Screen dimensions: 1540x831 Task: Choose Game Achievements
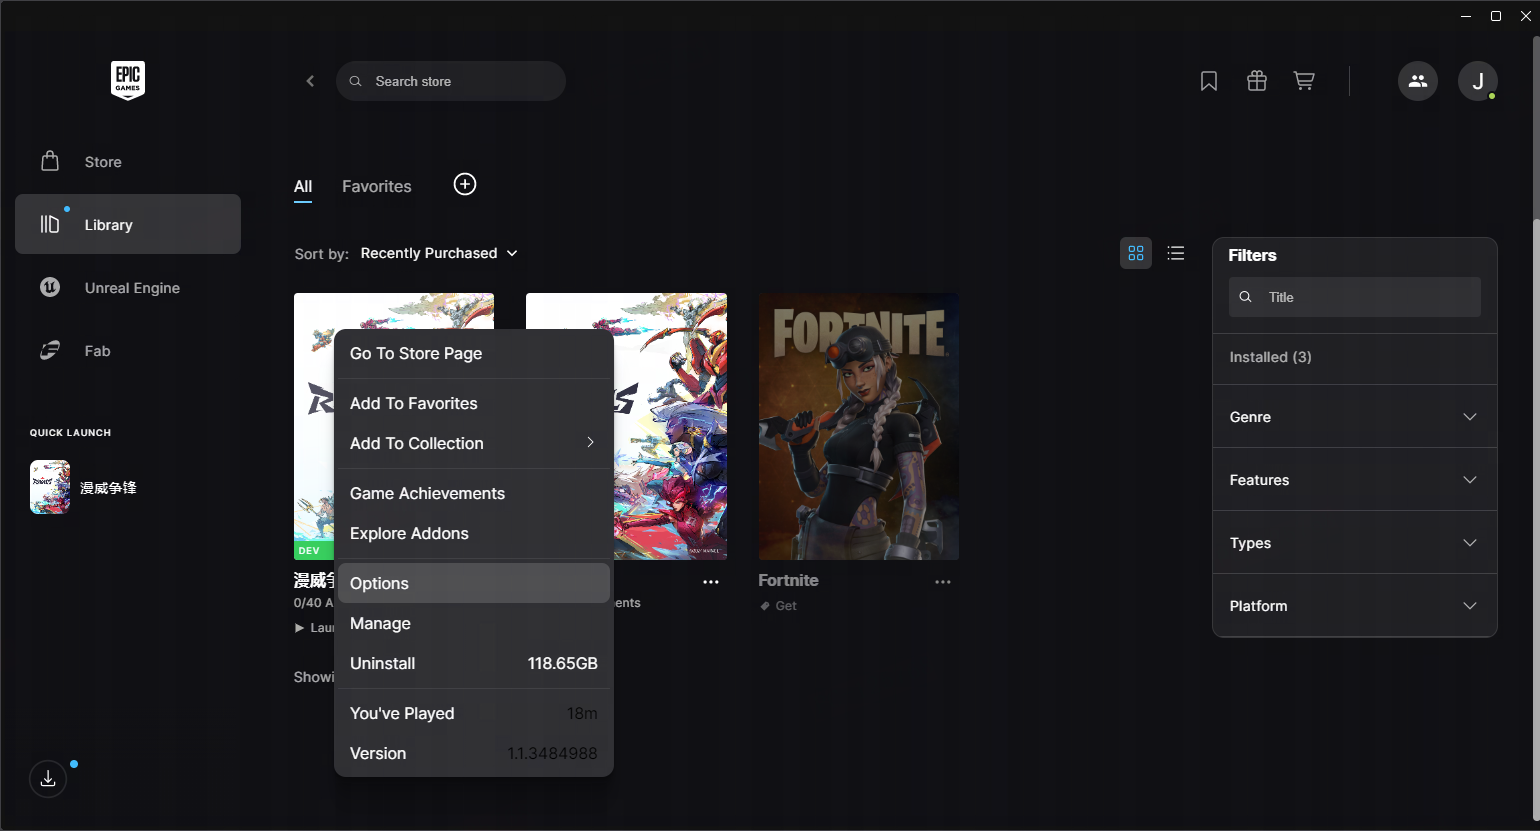tap(474, 493)
